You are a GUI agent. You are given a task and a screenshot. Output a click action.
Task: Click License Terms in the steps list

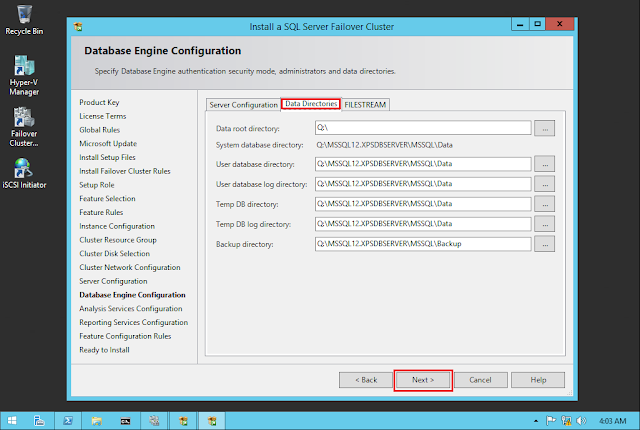(x=103, y=116)
